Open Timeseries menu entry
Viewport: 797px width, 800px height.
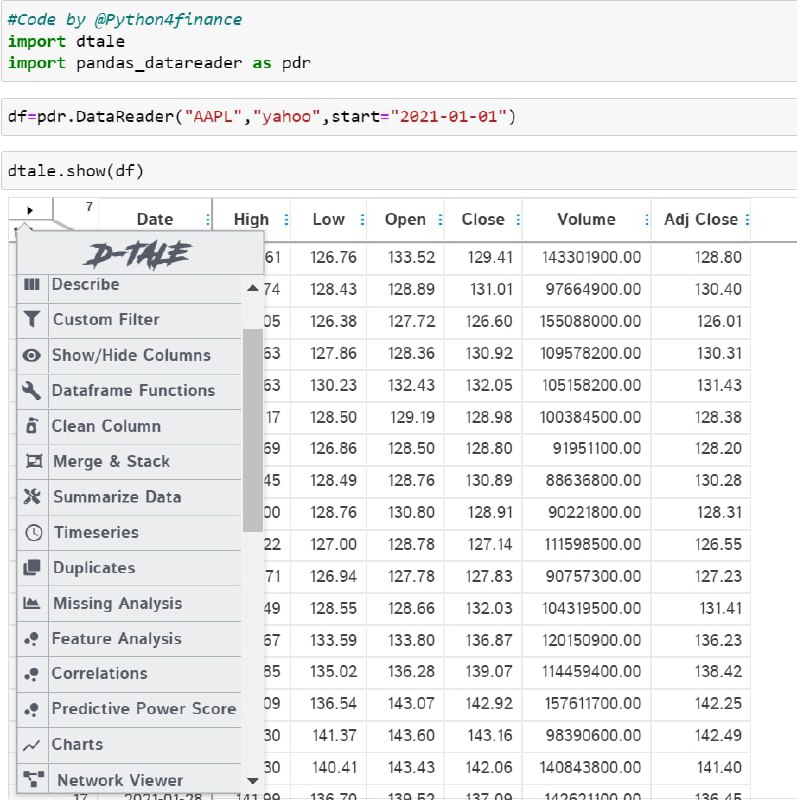click(129, 533)
